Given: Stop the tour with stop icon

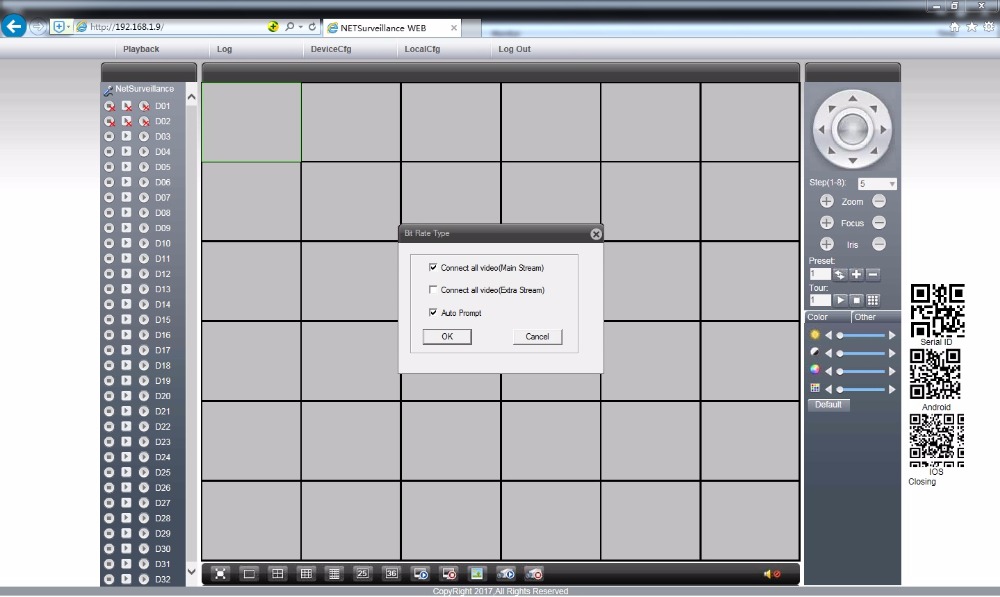Looking at the screenshot, I should (856, 300).
